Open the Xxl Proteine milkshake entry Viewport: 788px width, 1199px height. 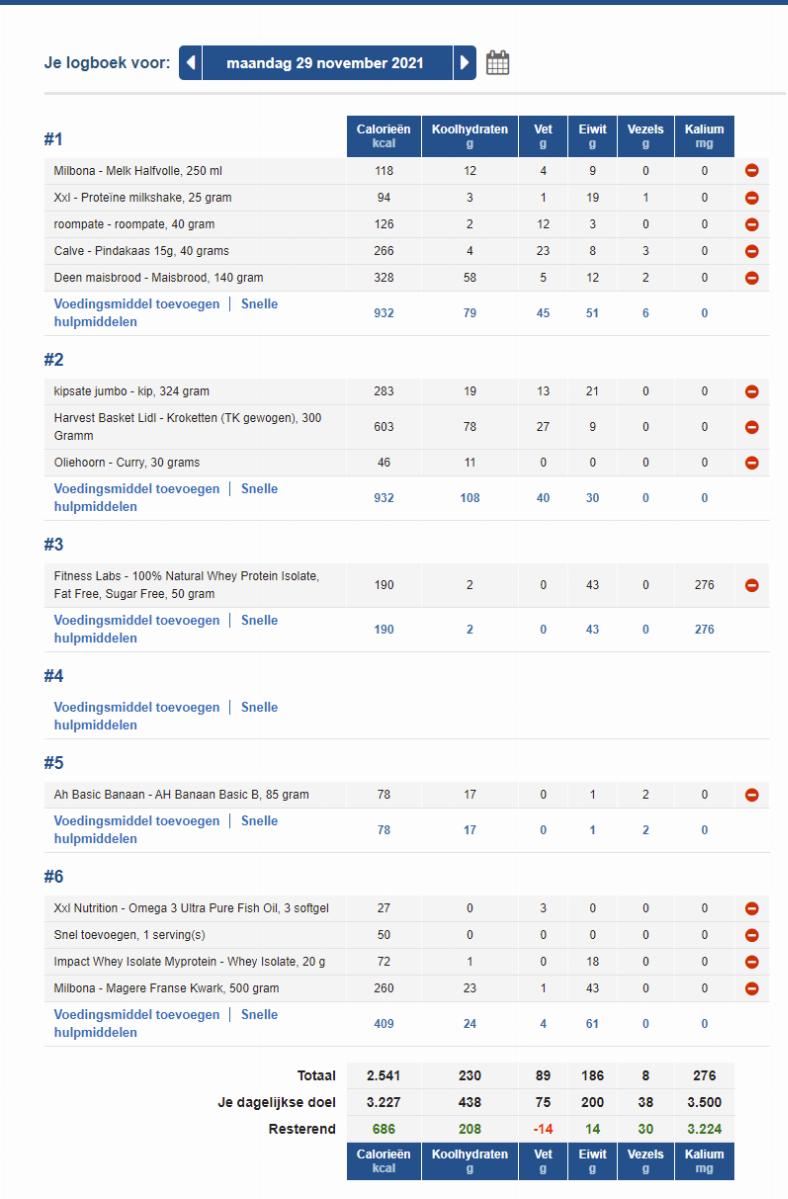[143, 198]
